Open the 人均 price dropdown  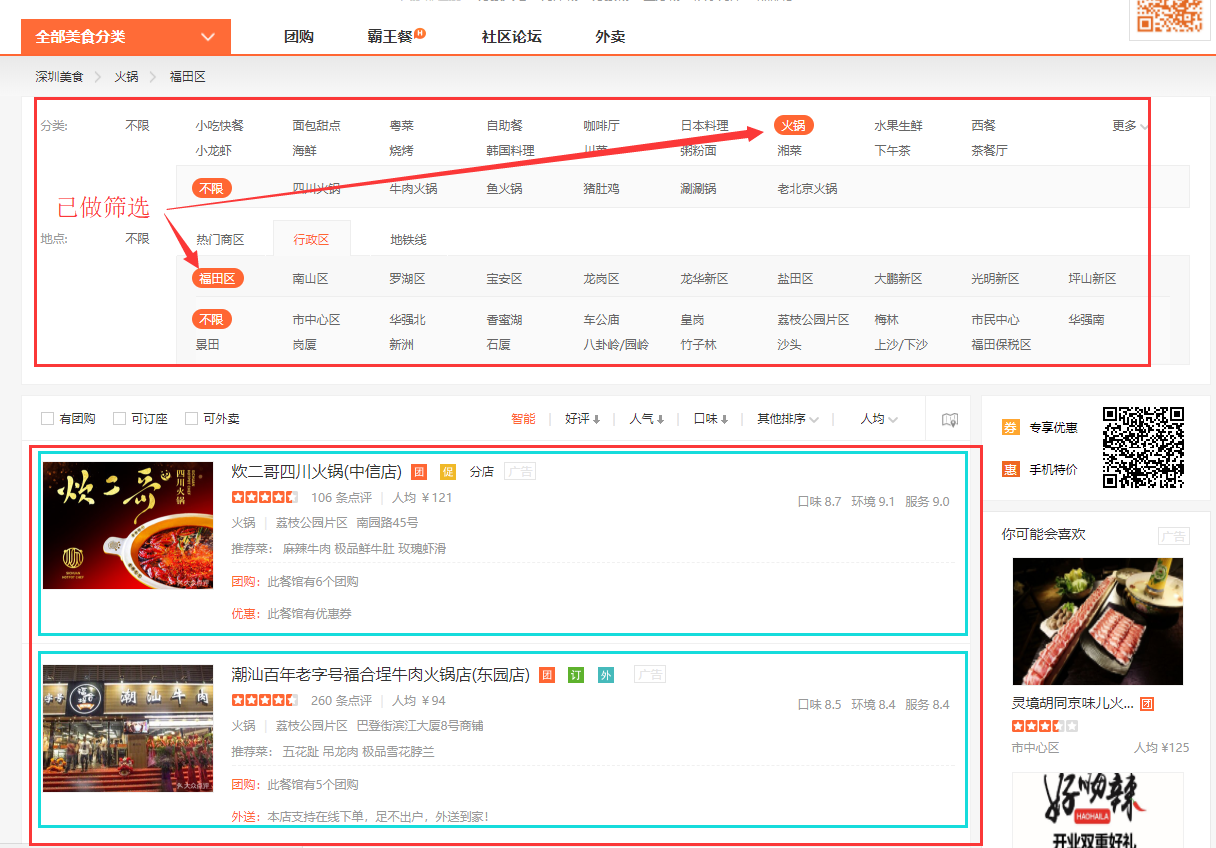879,420
